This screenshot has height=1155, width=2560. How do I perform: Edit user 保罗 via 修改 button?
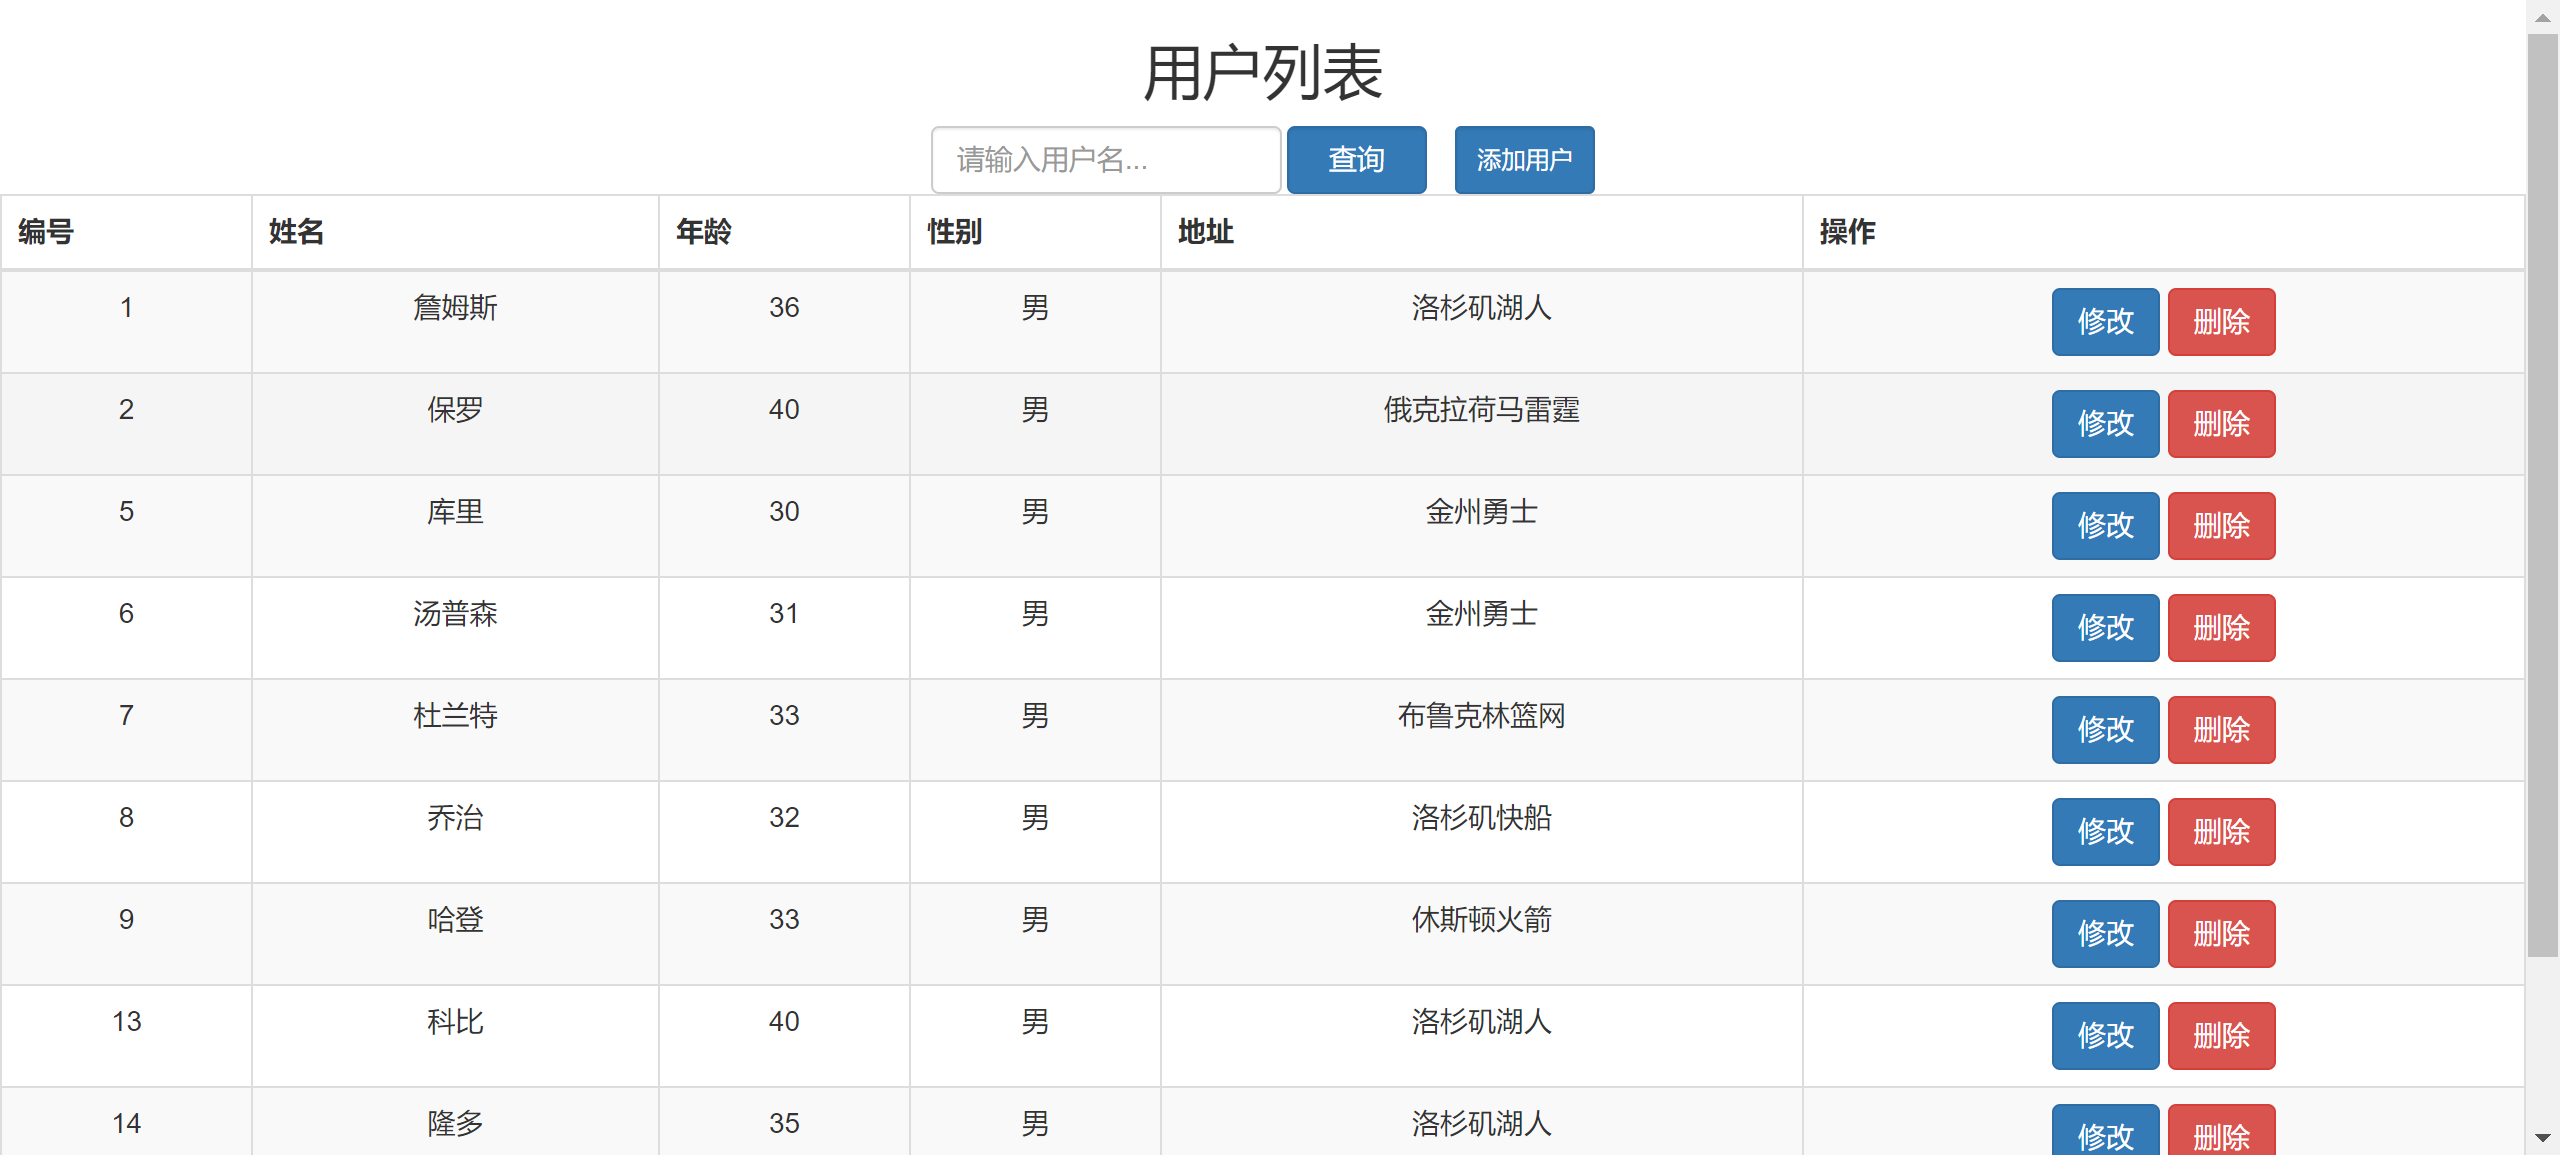tap(2104, 424)
